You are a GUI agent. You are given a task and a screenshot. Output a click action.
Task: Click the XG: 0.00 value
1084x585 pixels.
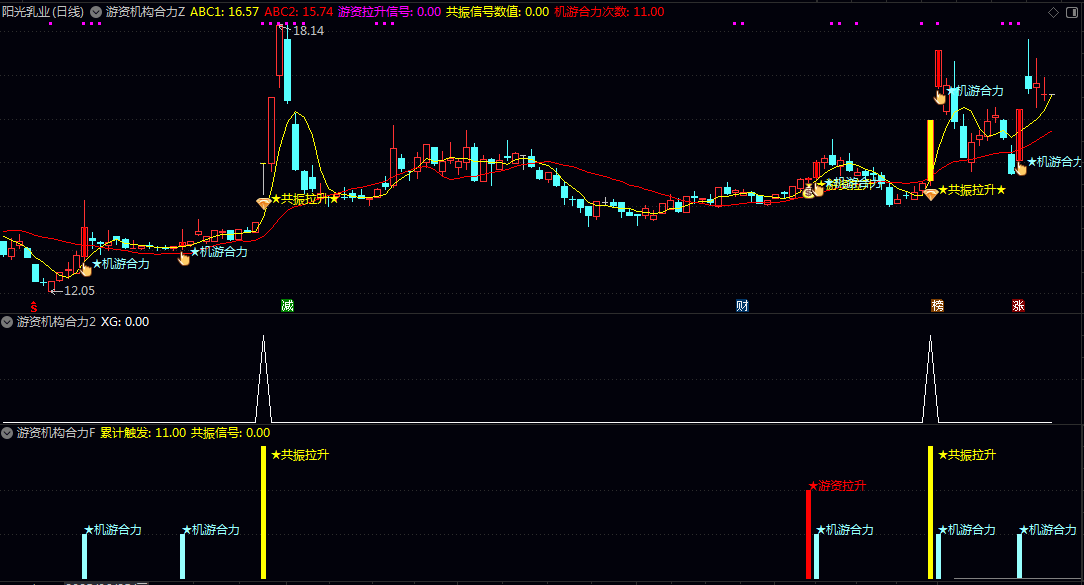[x=125, y=322]
